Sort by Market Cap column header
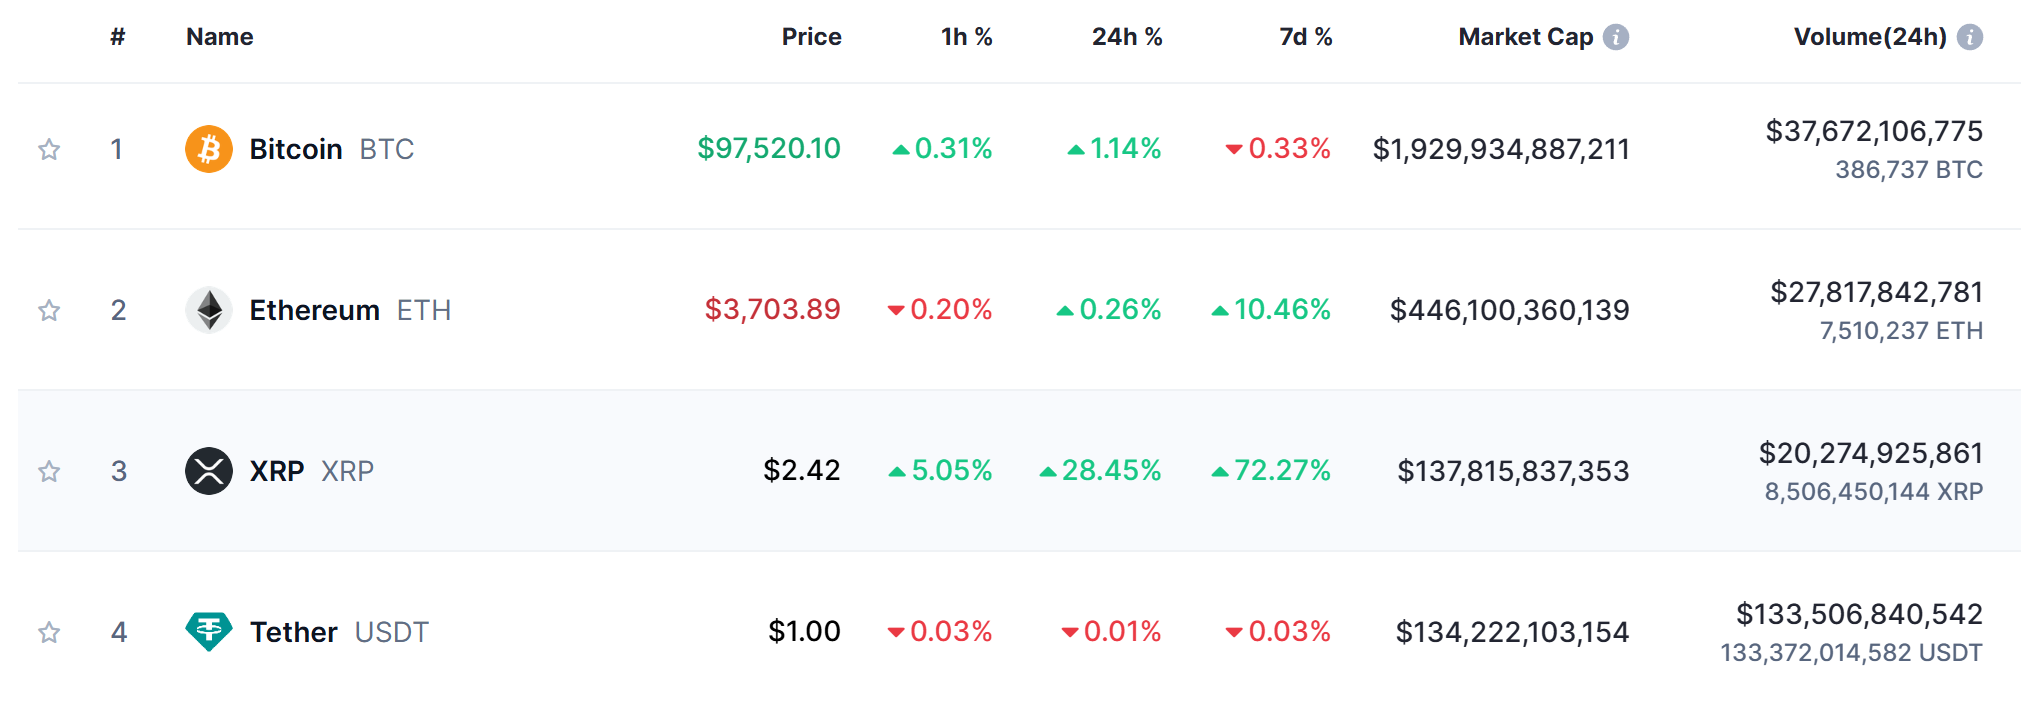2021x709 pixels. point(1524,36)
